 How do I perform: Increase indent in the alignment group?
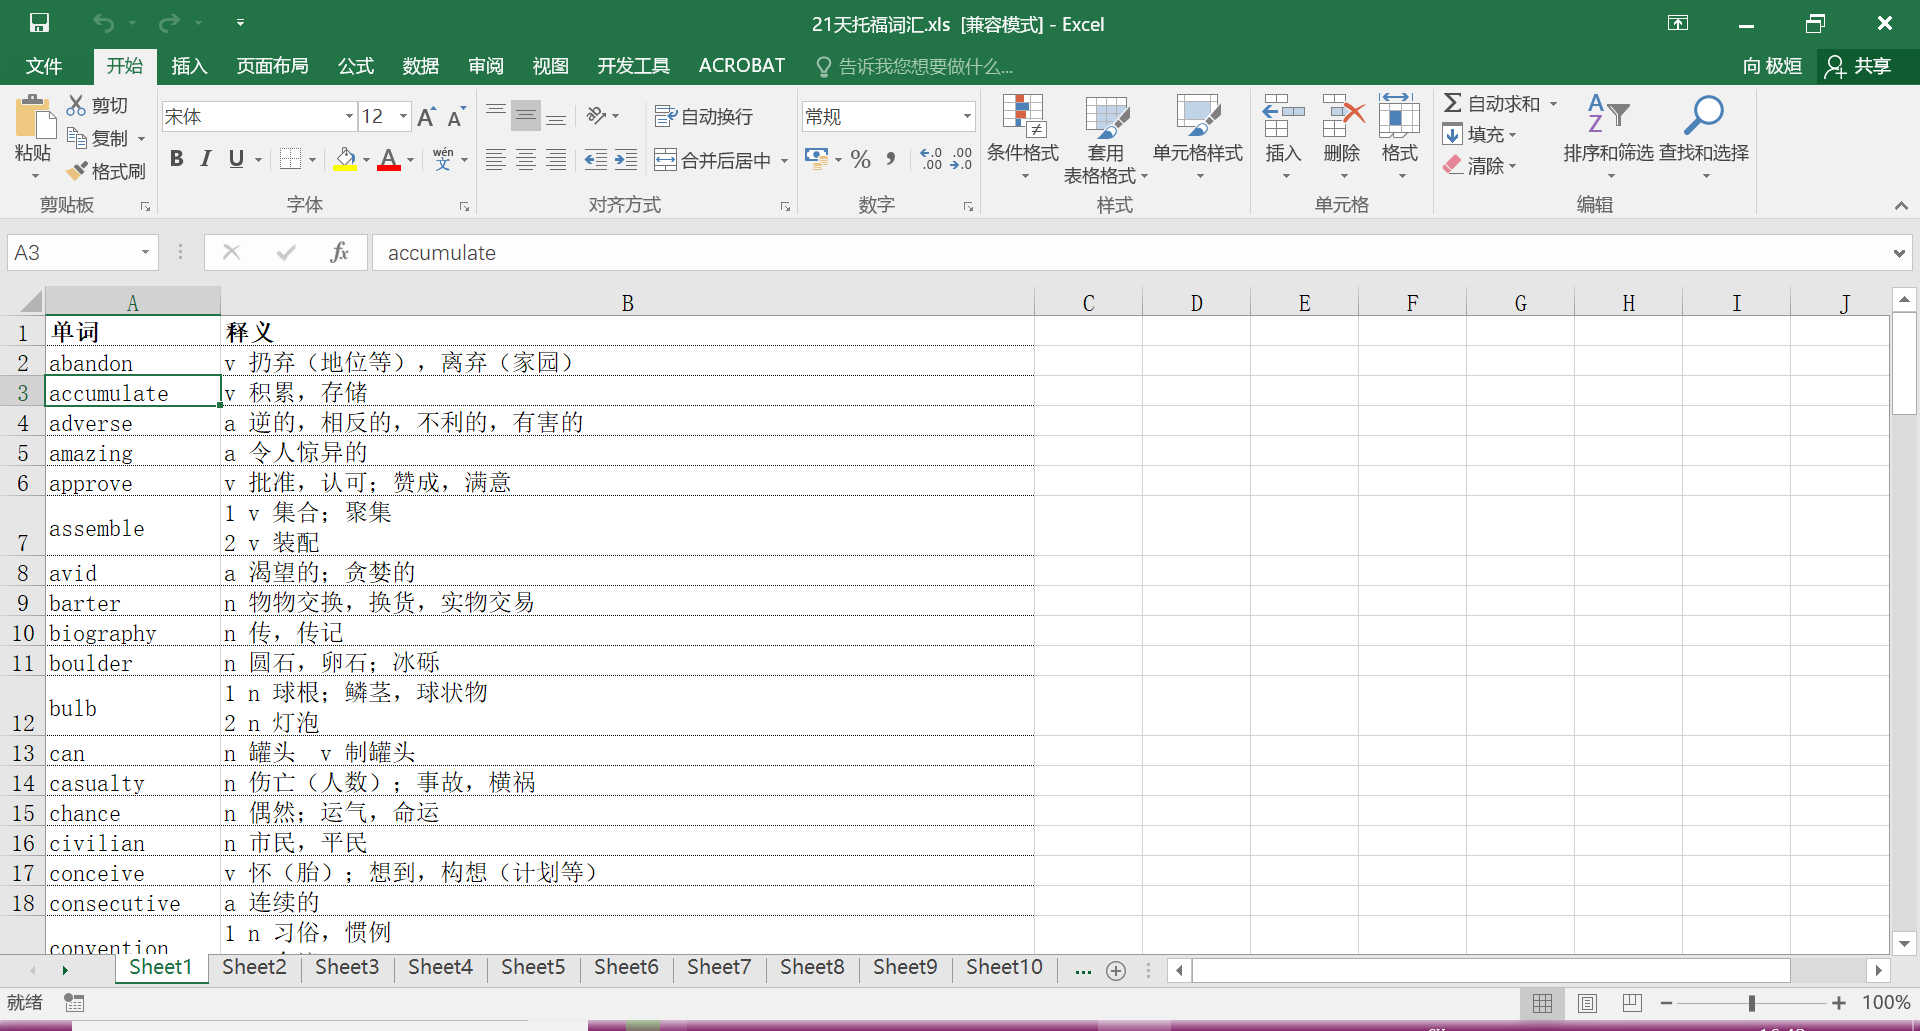[626, 160]
